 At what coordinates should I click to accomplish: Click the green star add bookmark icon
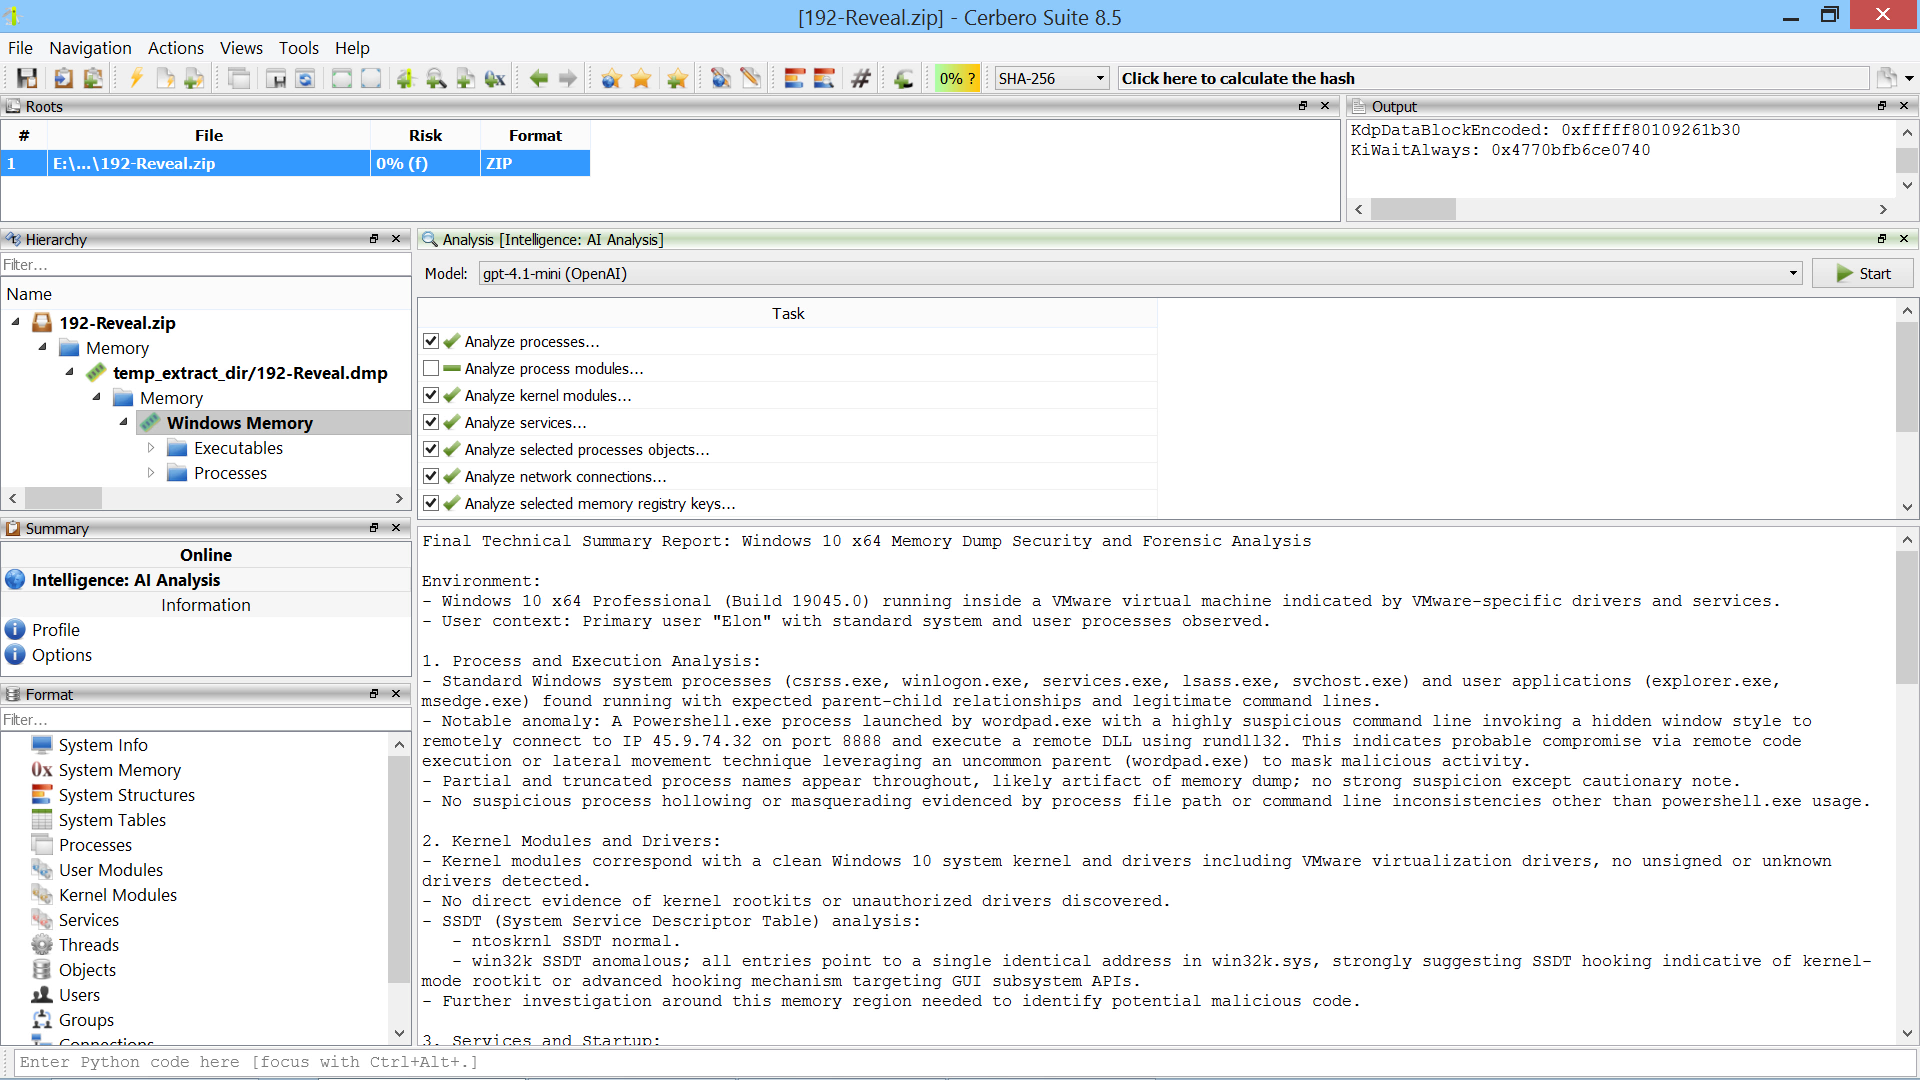tap(676, 78)
